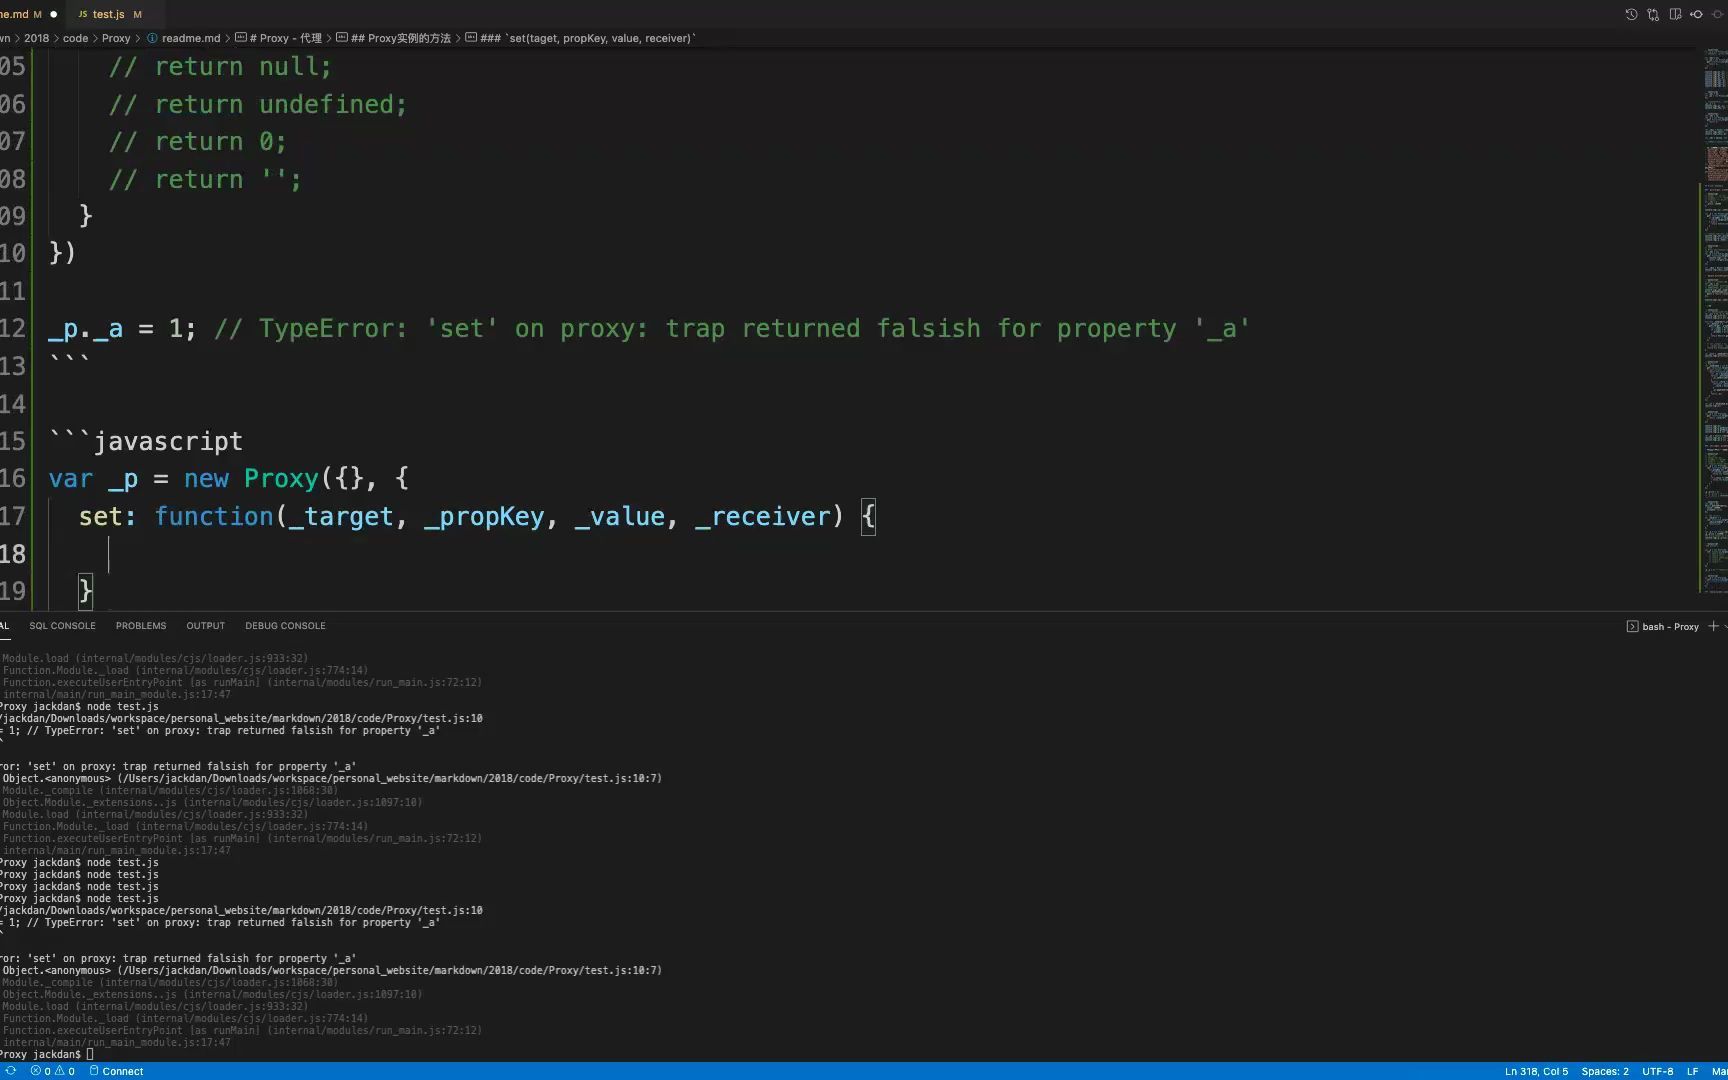Click '_receiver' parameter in set function

click(763, 517)
